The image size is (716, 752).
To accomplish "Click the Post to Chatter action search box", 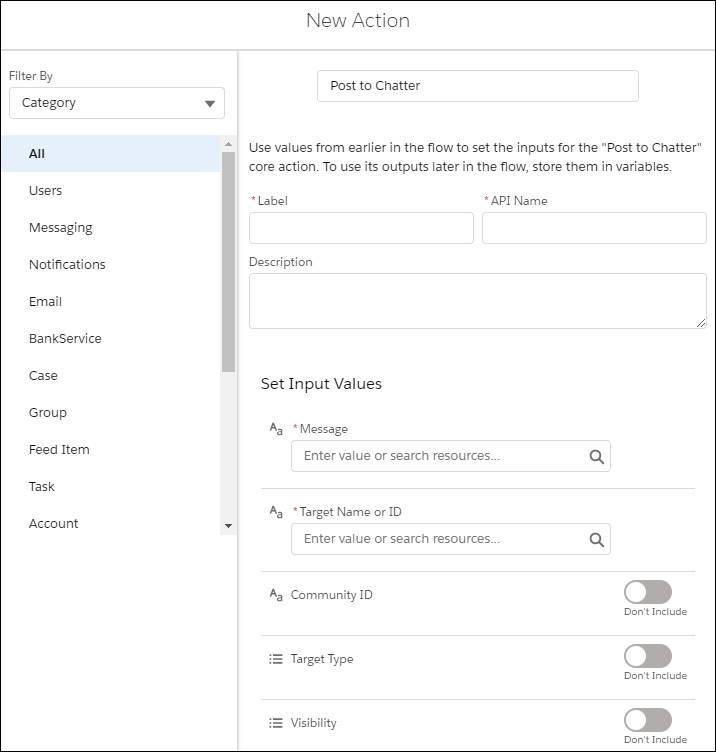I will click(478, 86).
